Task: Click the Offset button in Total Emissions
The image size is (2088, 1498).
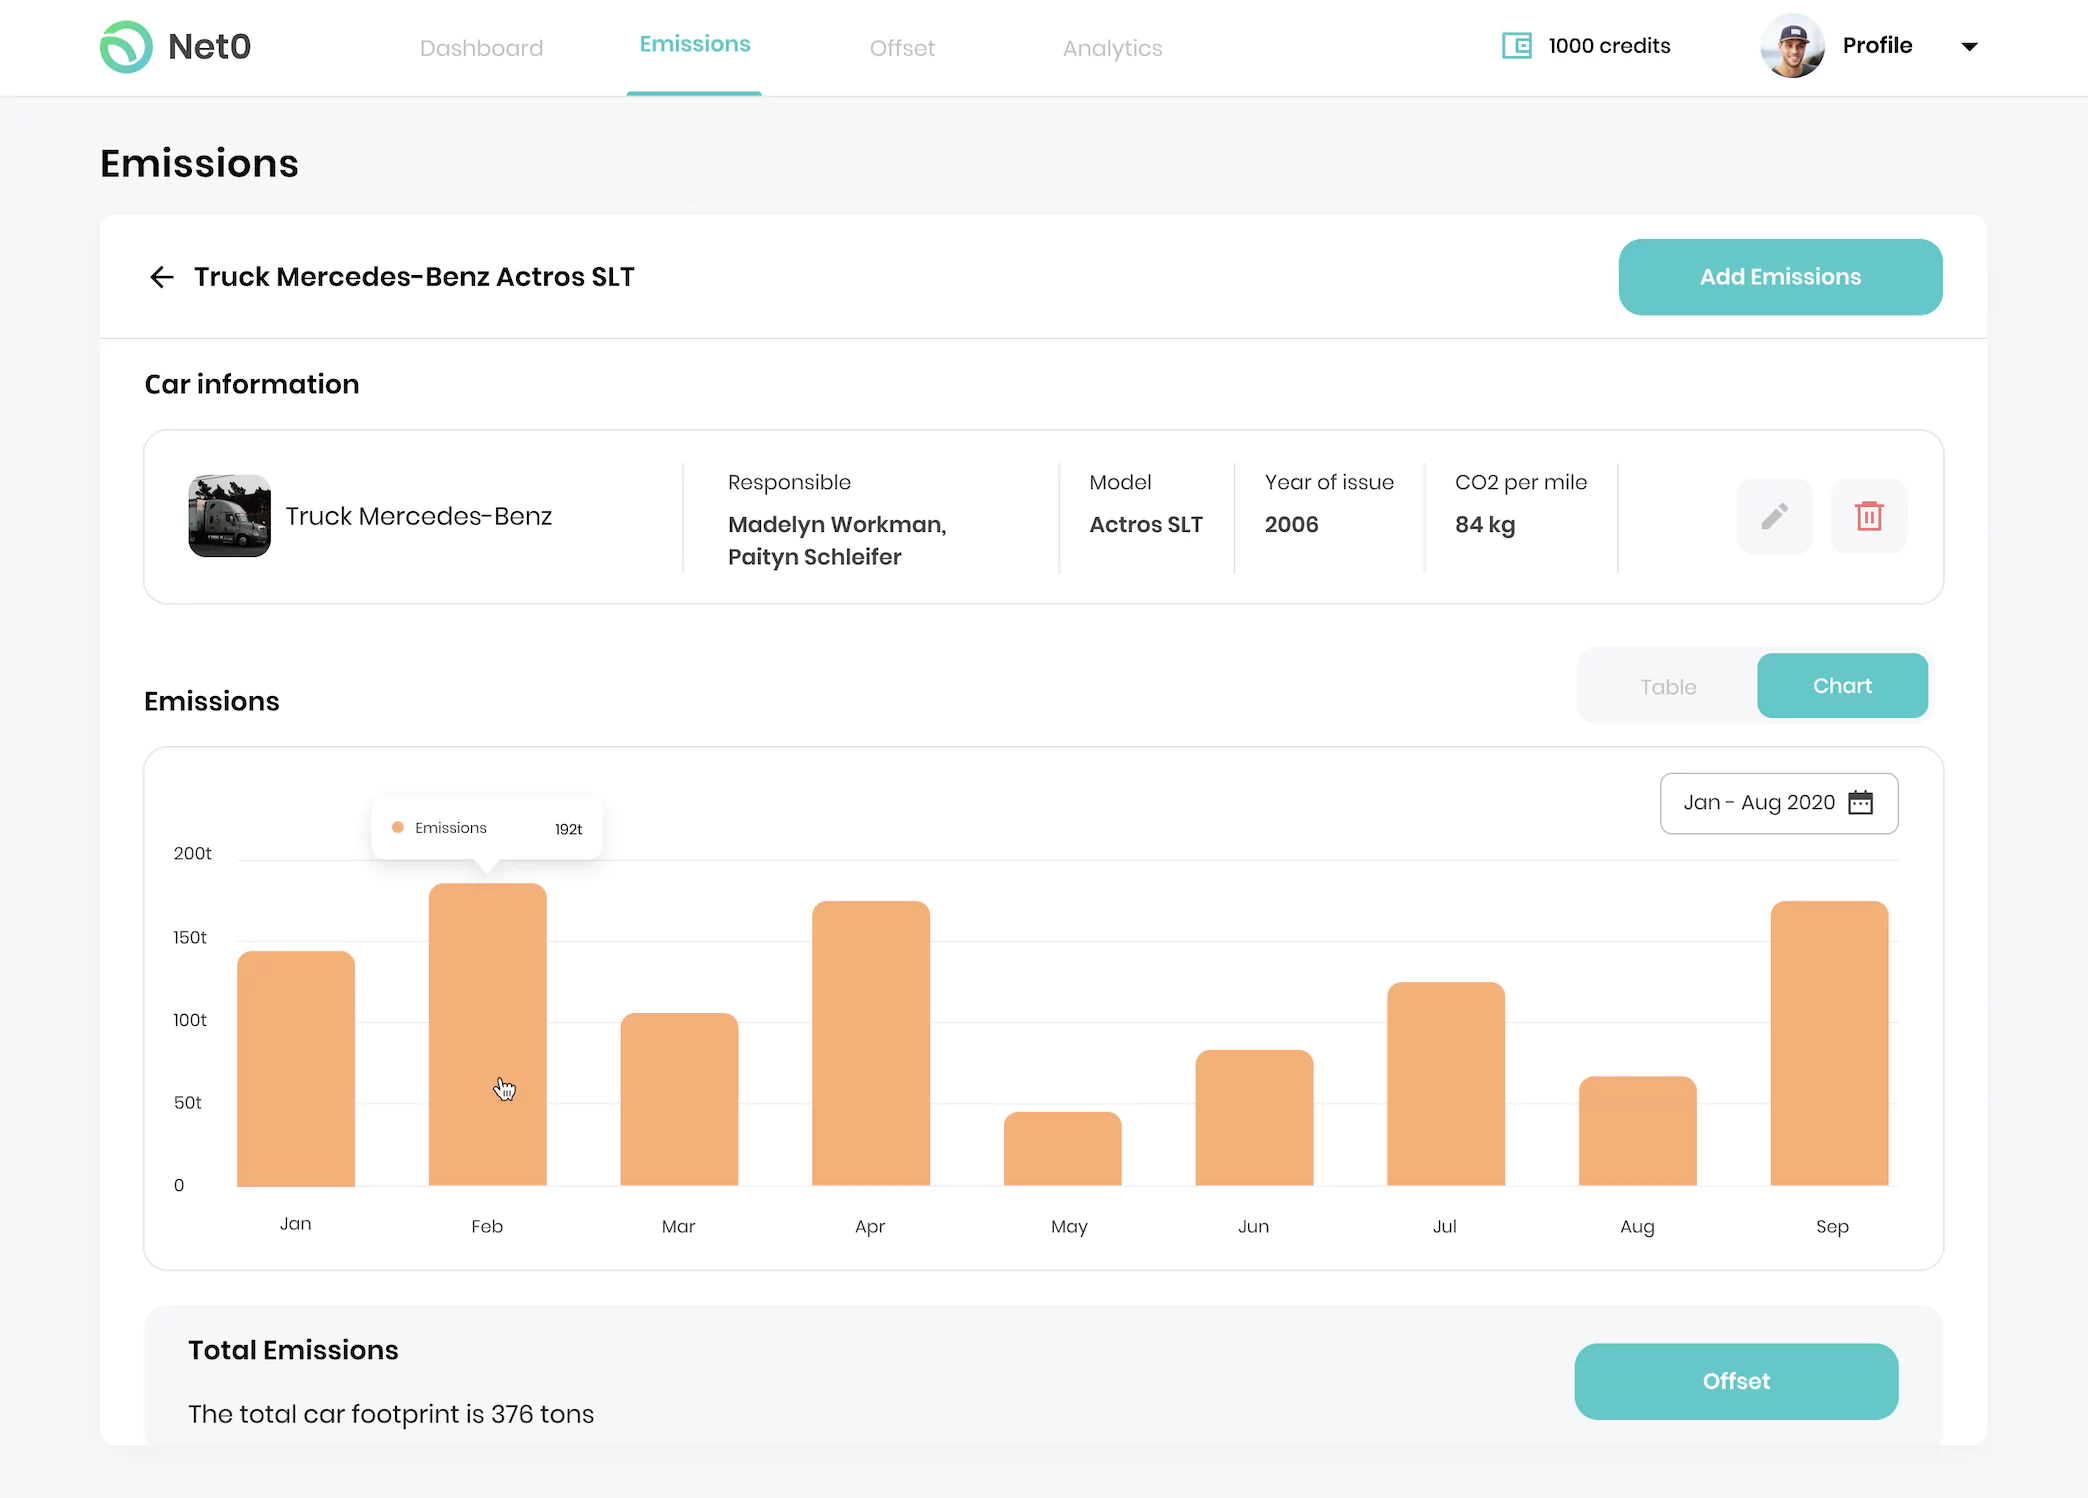Action: (x=1736, y=1381)
